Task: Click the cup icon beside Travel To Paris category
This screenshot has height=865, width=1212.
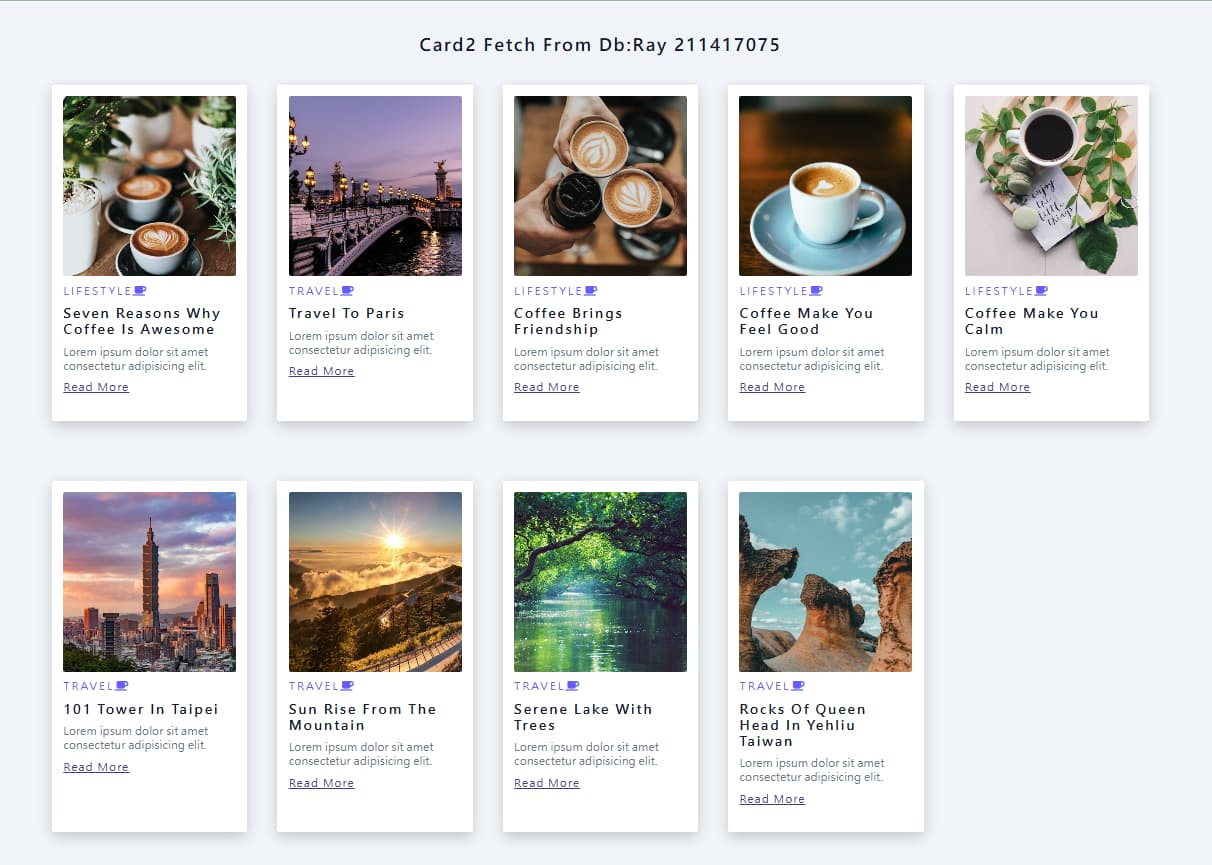Action: (347, 291)
